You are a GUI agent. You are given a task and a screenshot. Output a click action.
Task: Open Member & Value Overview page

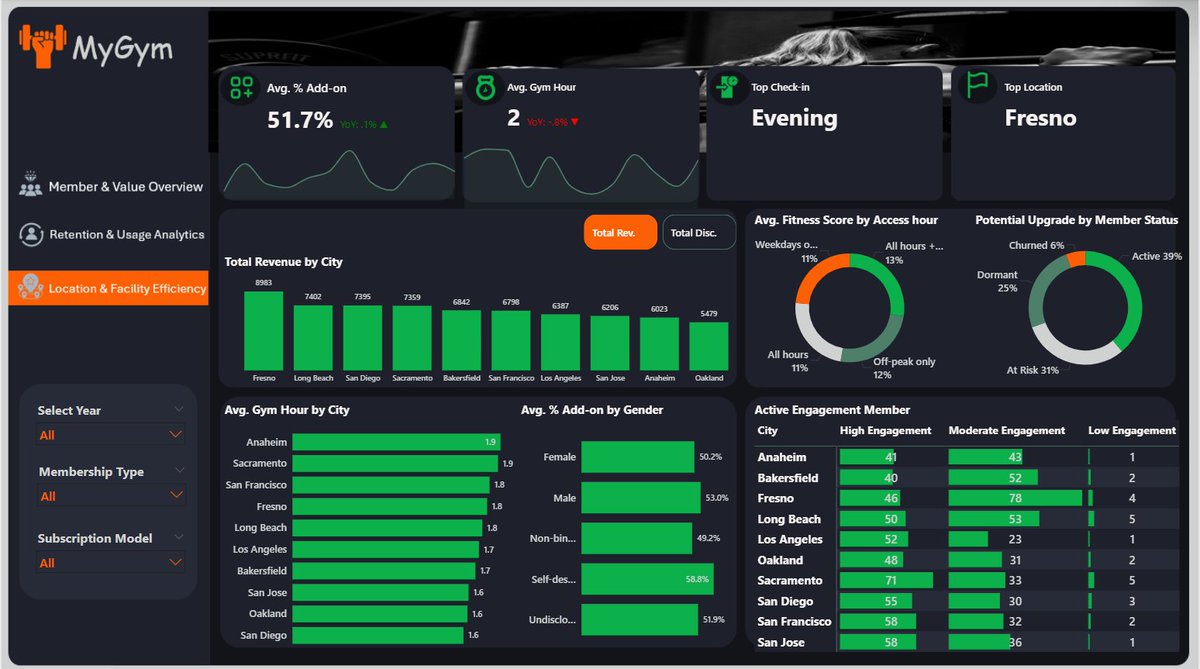108,186
